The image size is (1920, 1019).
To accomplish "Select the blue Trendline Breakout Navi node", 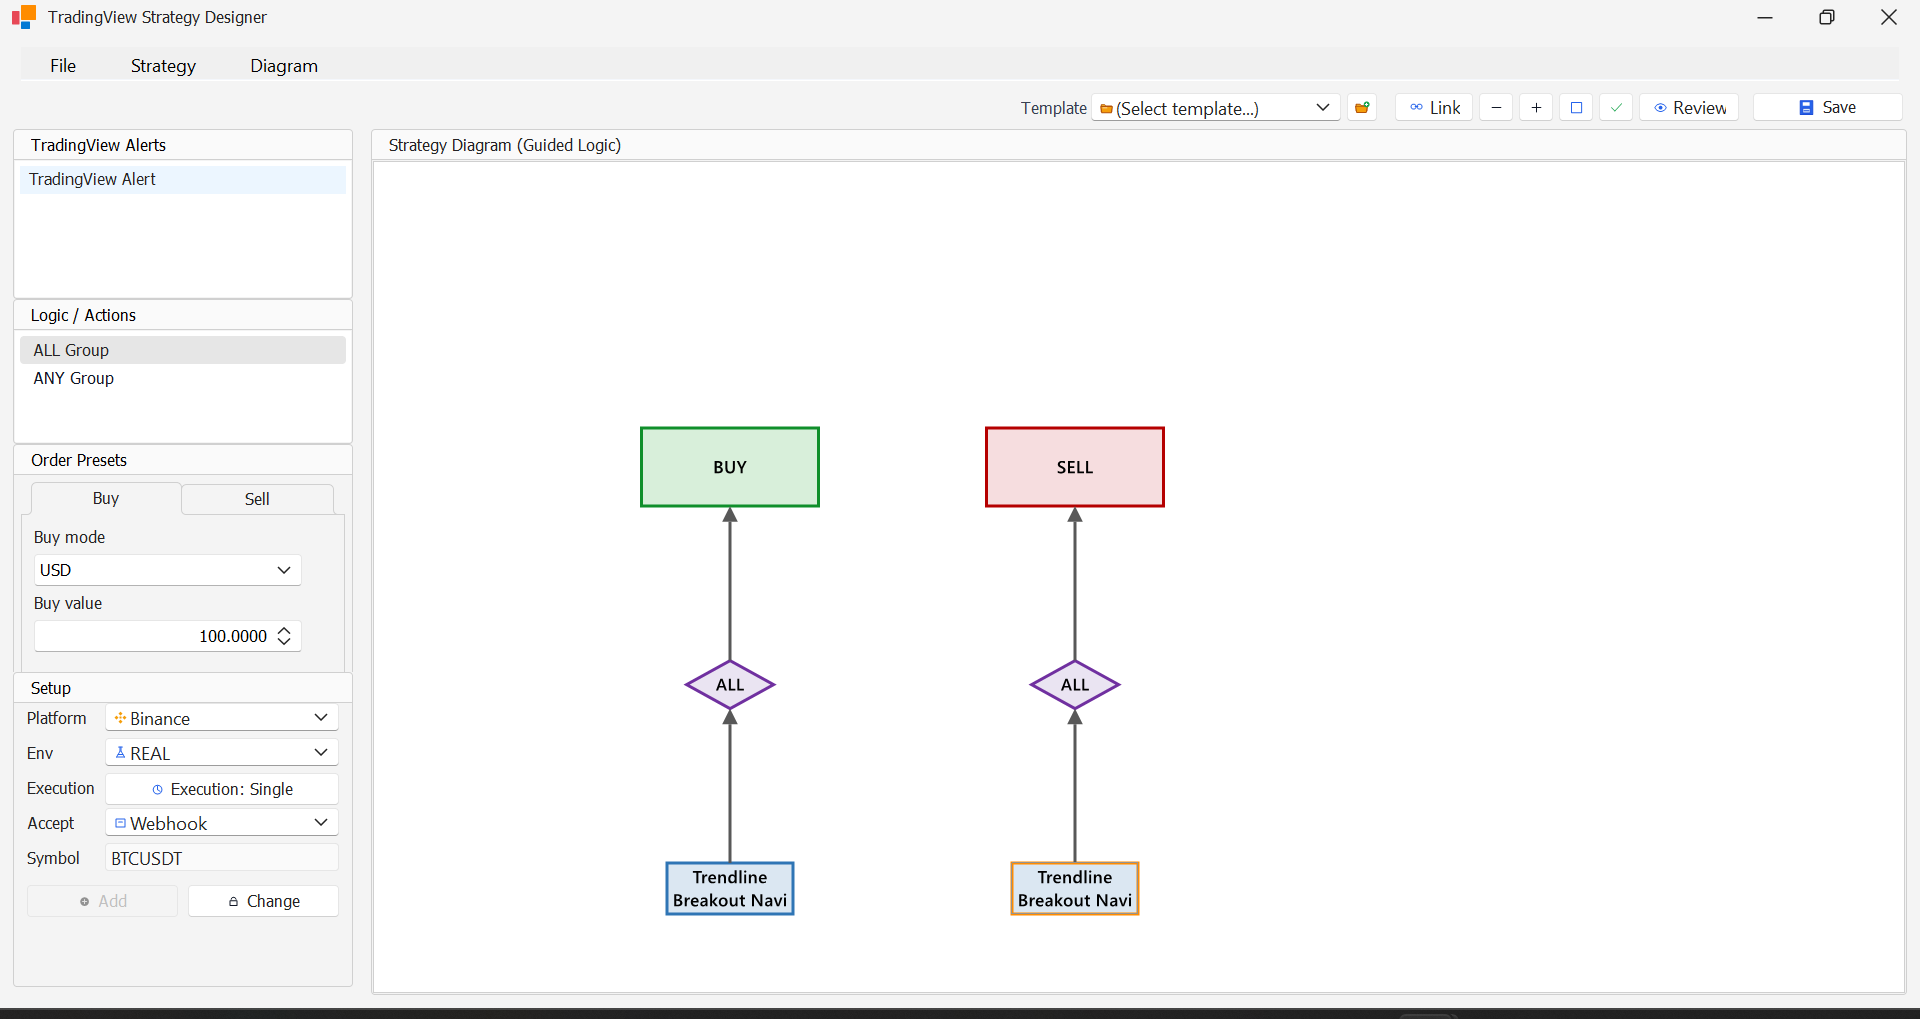I will (x=730, y=889).
